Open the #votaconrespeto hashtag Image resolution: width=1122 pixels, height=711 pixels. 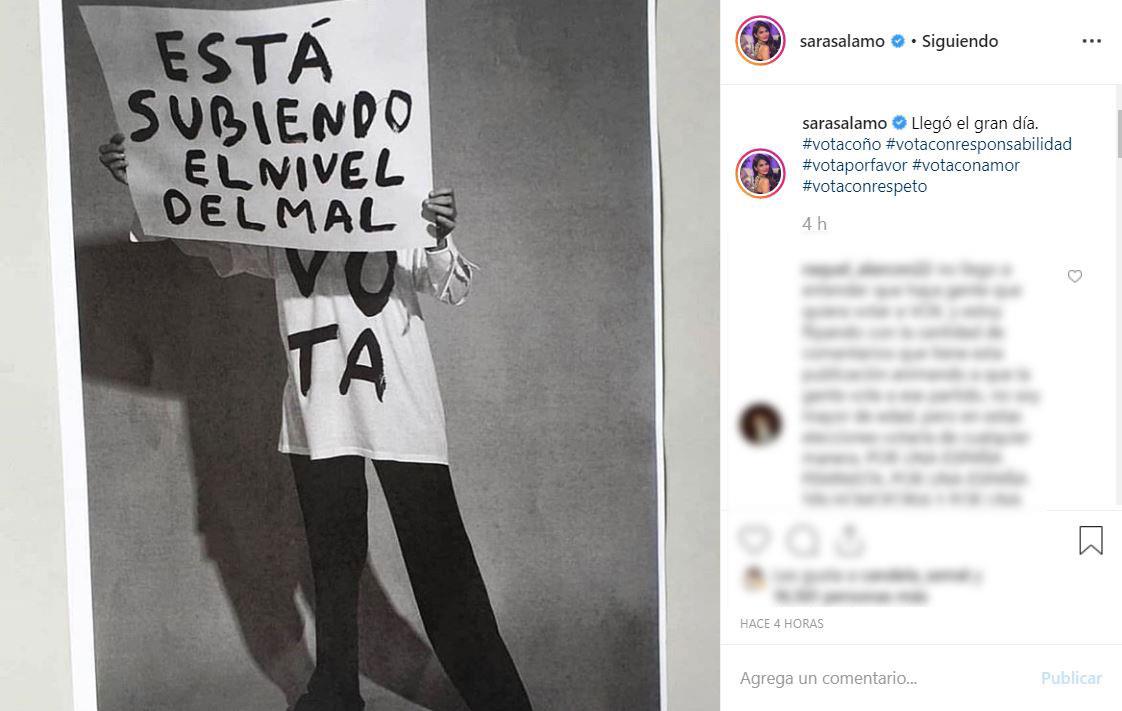(864, 187)
